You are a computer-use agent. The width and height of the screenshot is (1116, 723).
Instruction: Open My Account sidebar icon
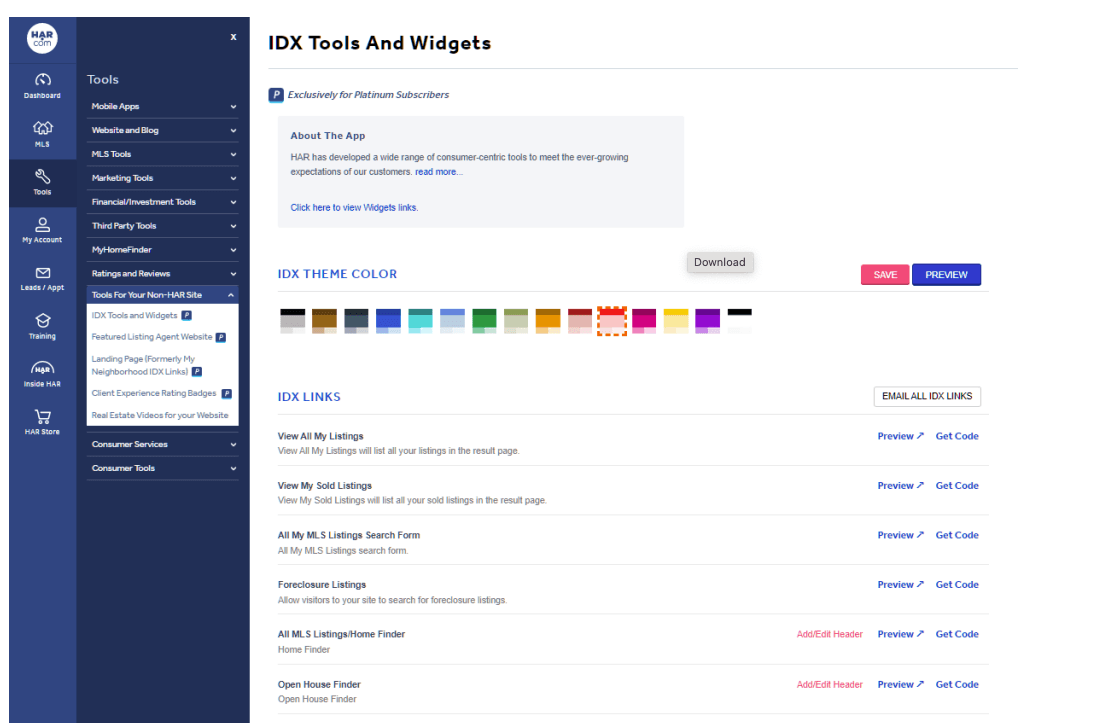point(42,231)
